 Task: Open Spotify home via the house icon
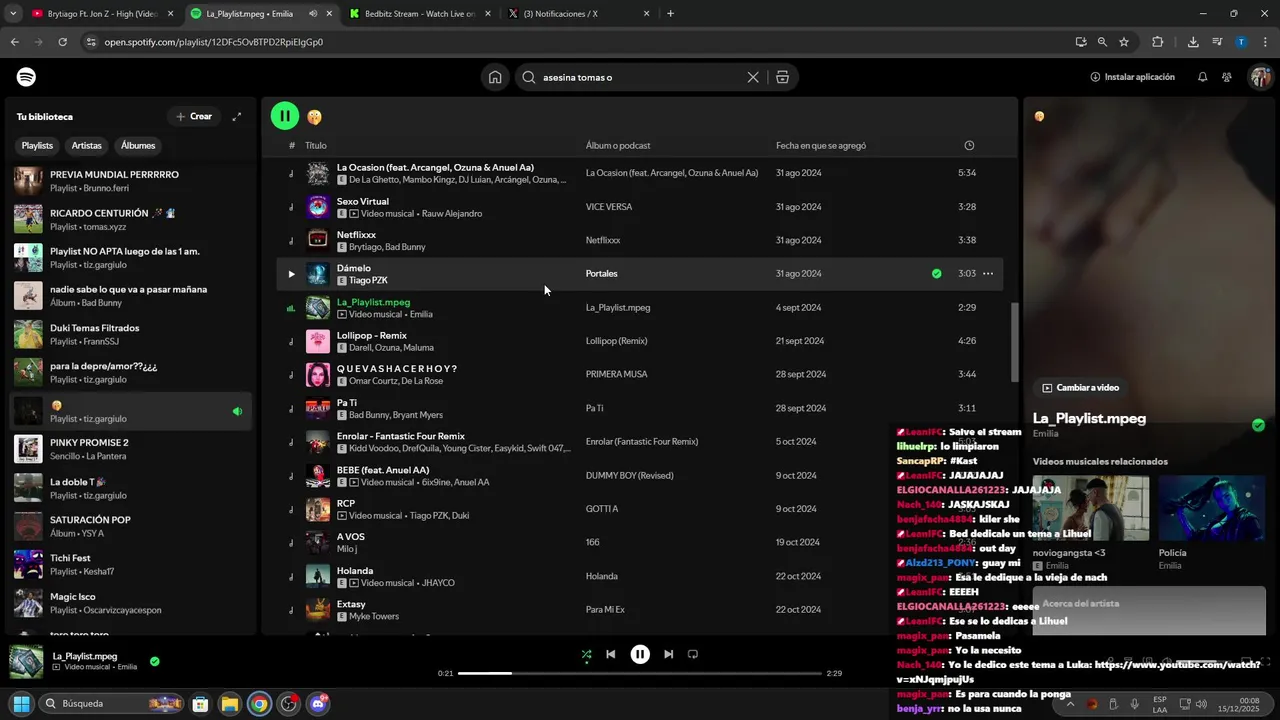click(495, 77)
